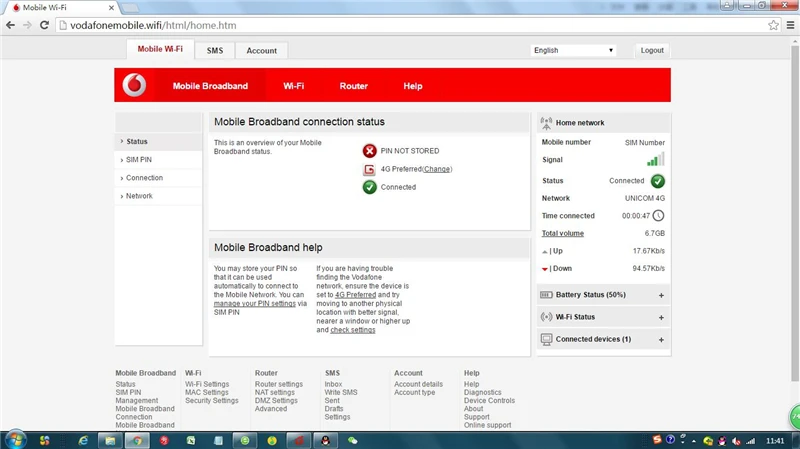Open Internet Explorer from the taskbar

coord(83,440)
